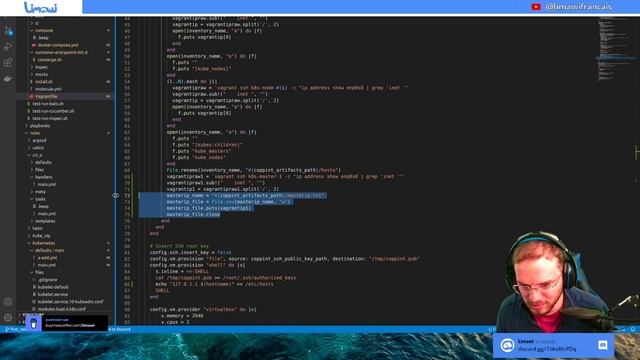This screenshot has width=640, height=360.
Task: Collapse the container-entrypoint-init.d folder
Action: point(60,52)
